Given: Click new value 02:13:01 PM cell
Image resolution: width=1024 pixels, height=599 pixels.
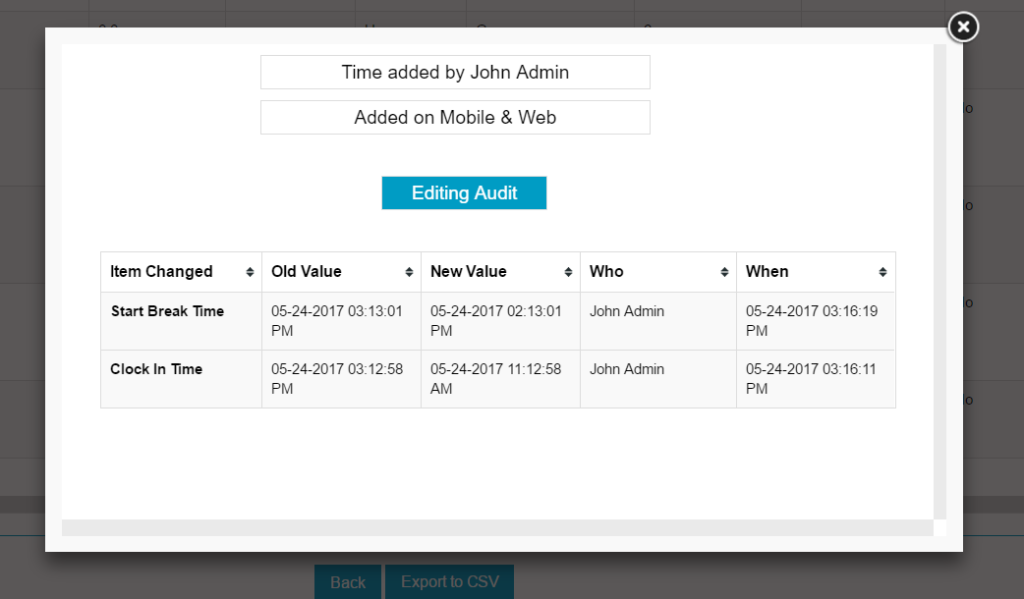Looking at the screenshot, I should point(496,320).
